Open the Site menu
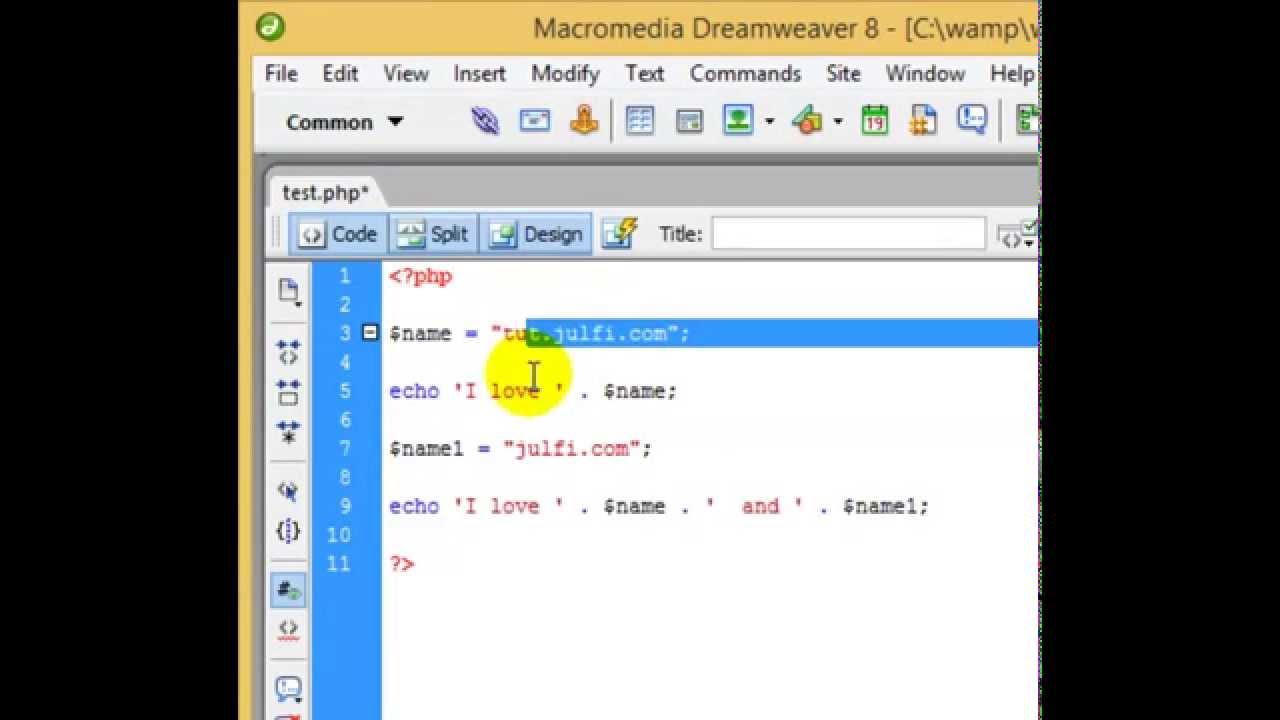1280x720 pixels. 843,74
